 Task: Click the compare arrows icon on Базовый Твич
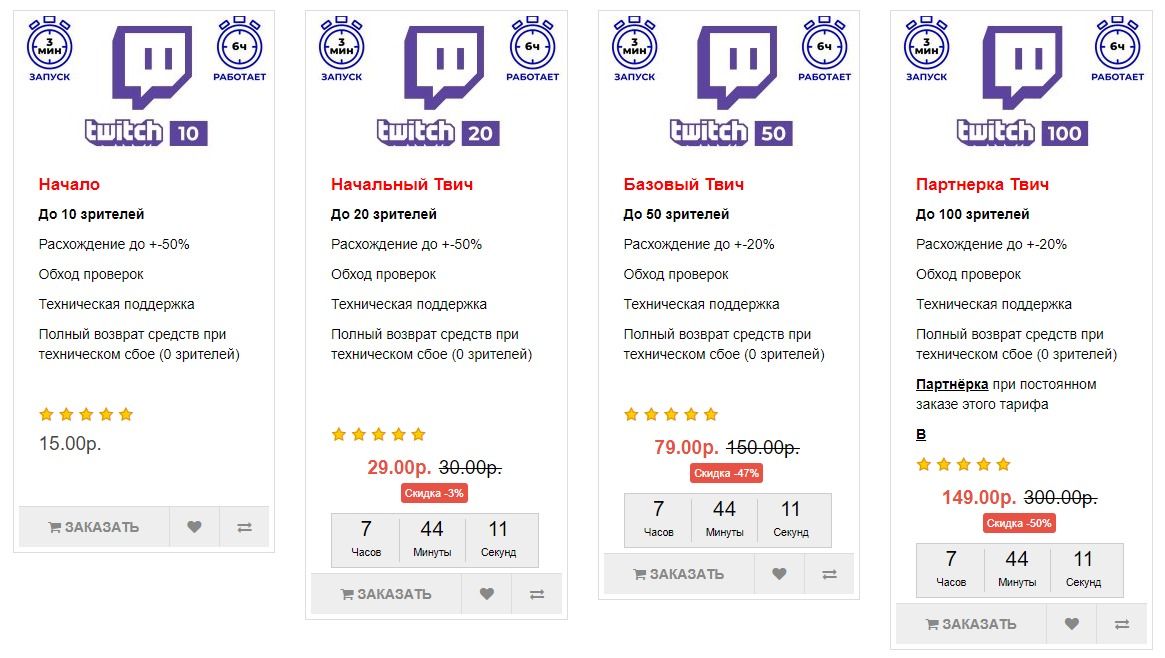[x=828, y=574]
